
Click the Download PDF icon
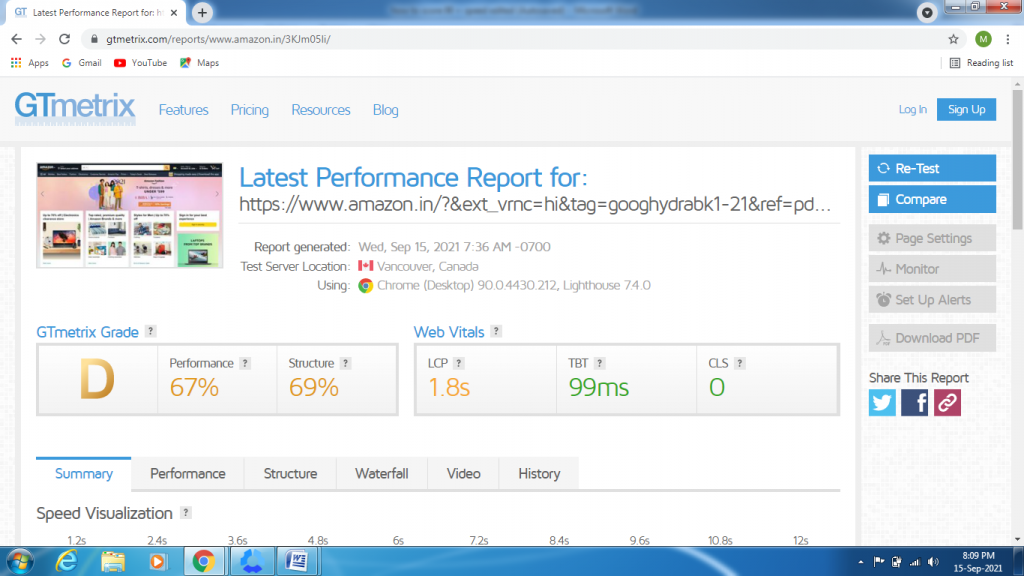coord(886,337)
